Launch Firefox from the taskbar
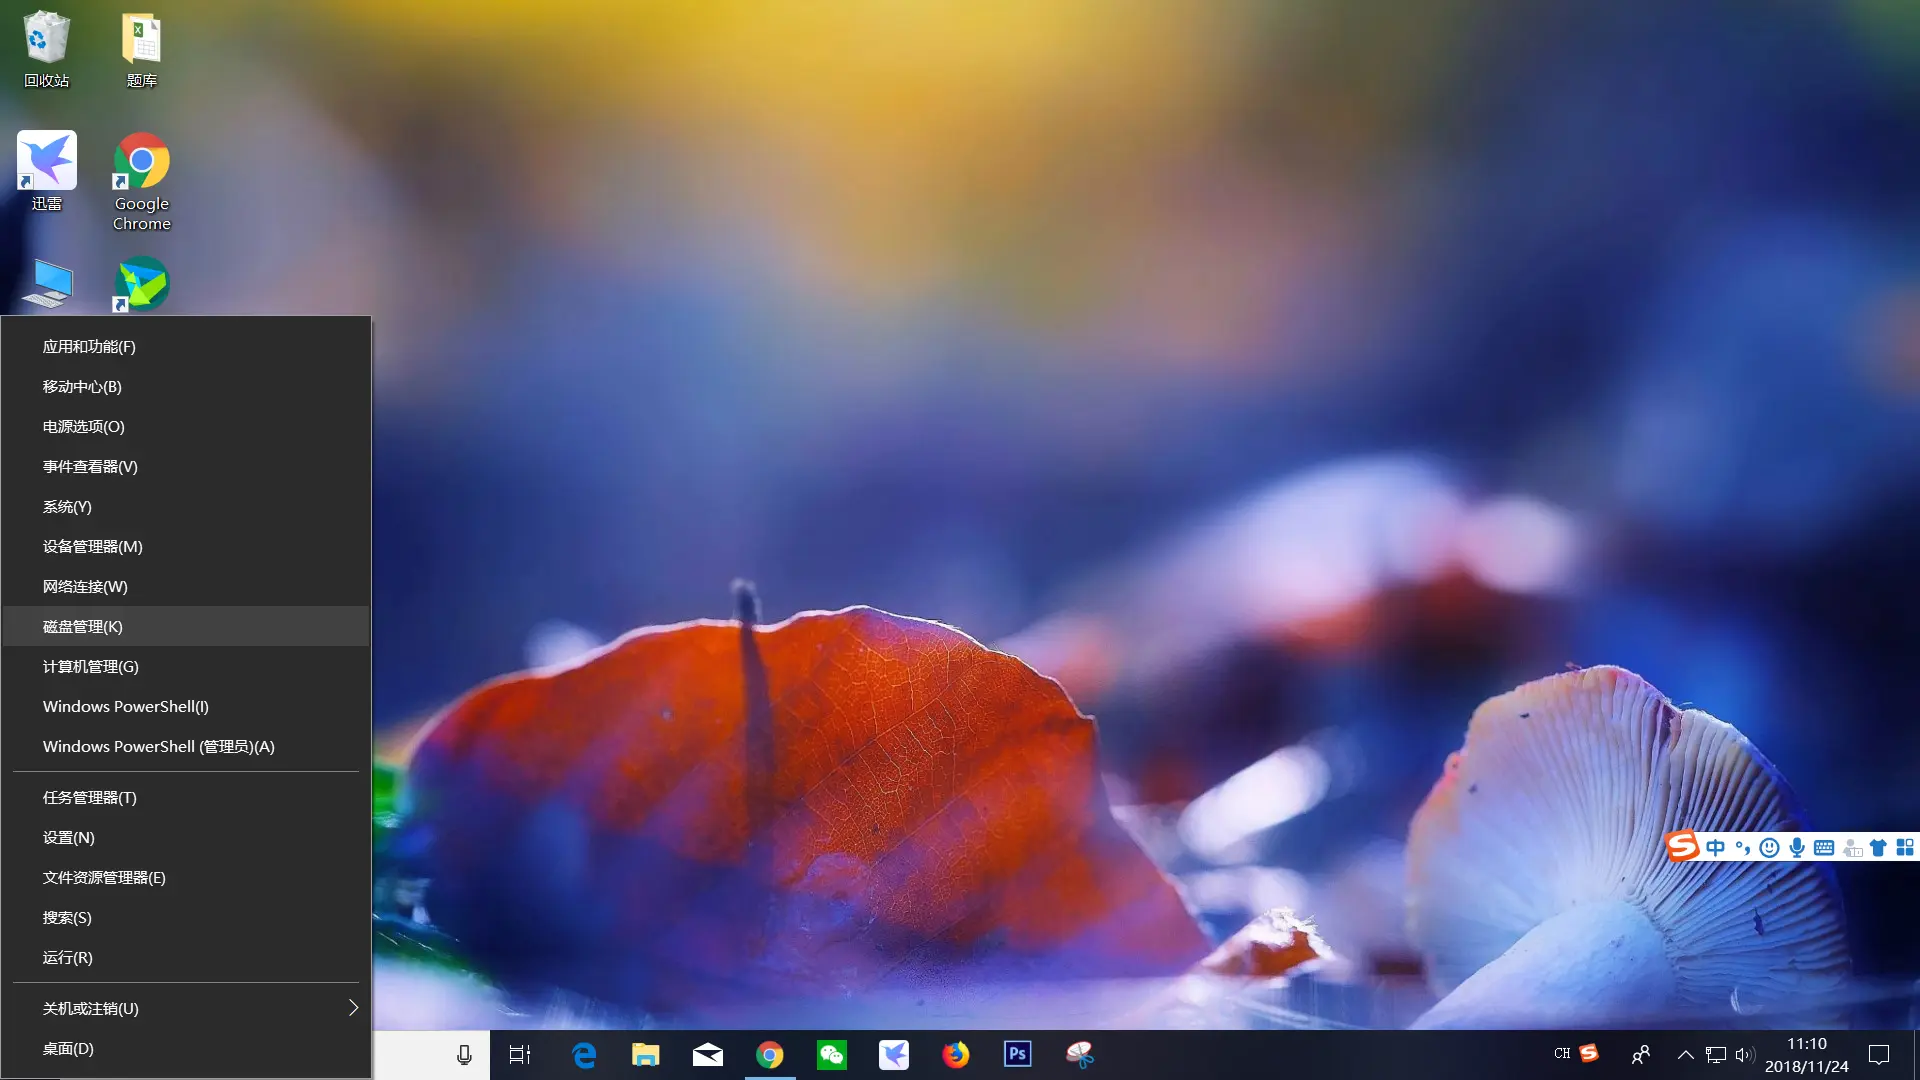Viewport: 1920px width, 1080px height. (x=955, y=1054)
